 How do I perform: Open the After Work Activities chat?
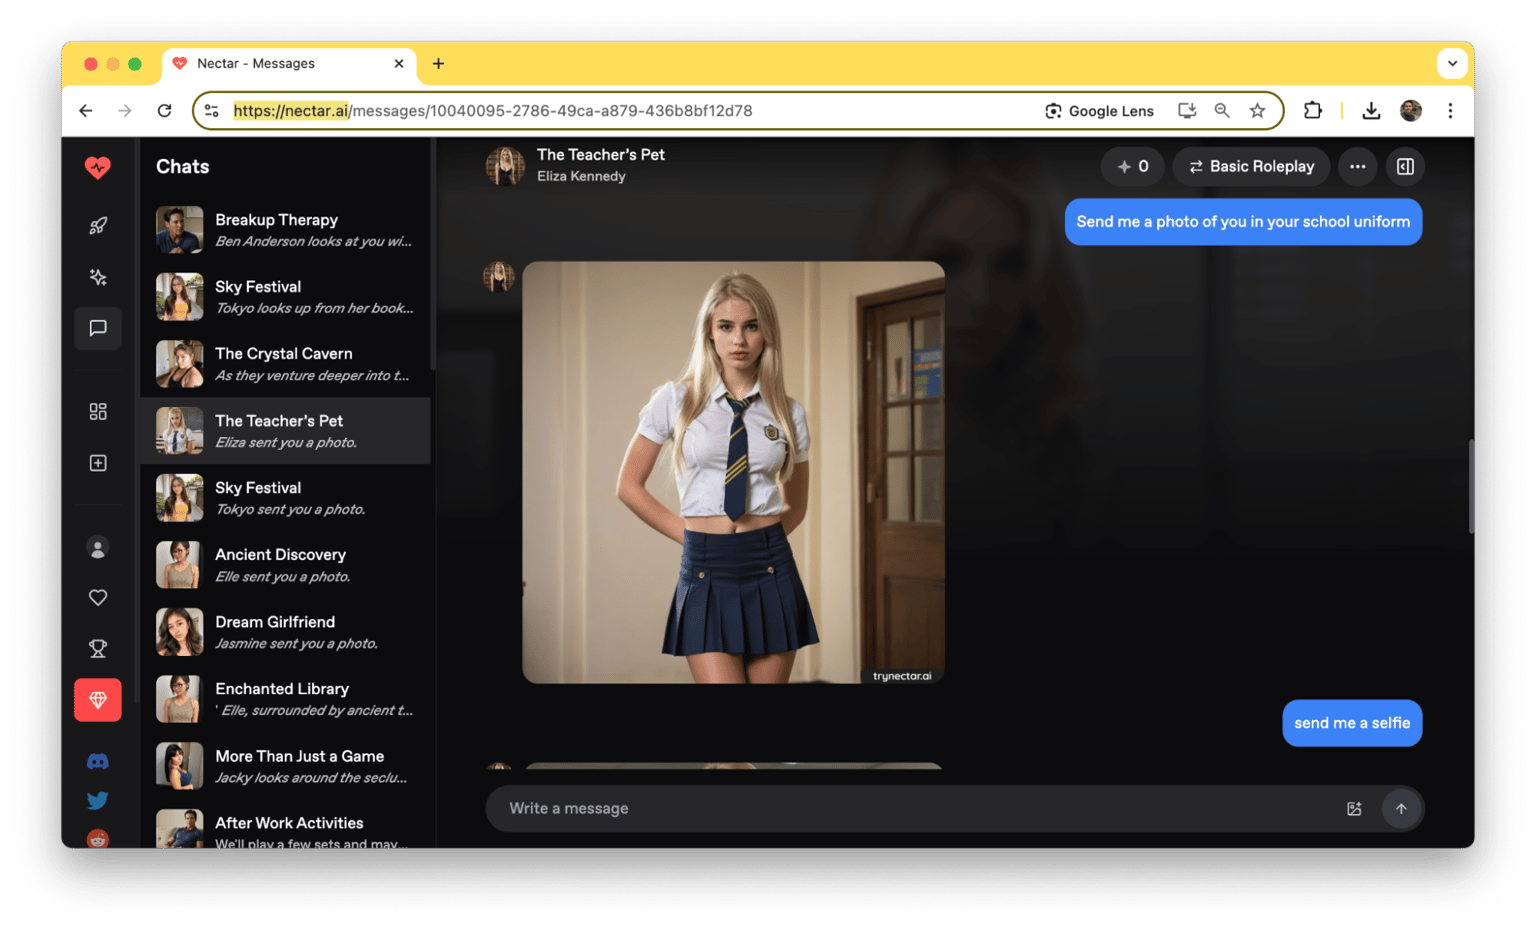tap(286, 826)
